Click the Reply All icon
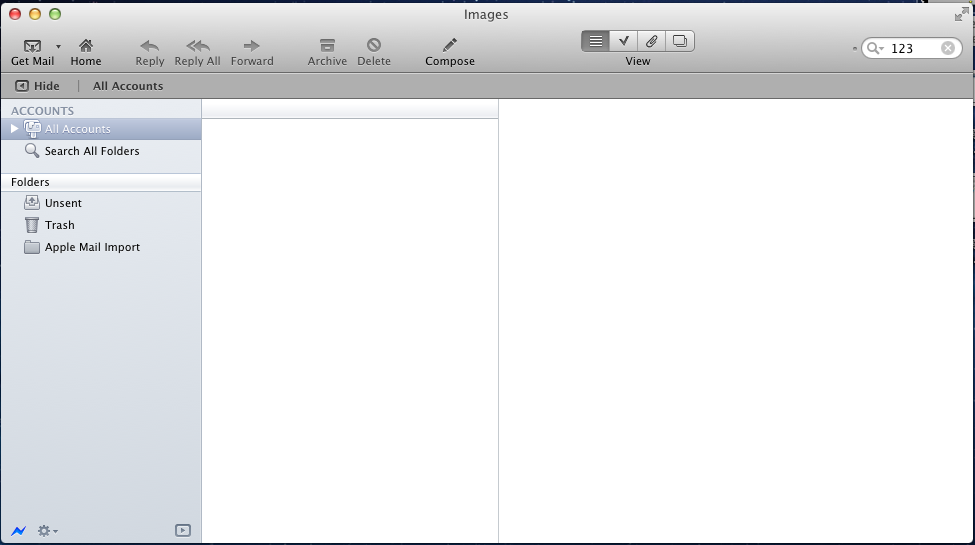This screenshot has width=975, height=545. pos(197,46)
